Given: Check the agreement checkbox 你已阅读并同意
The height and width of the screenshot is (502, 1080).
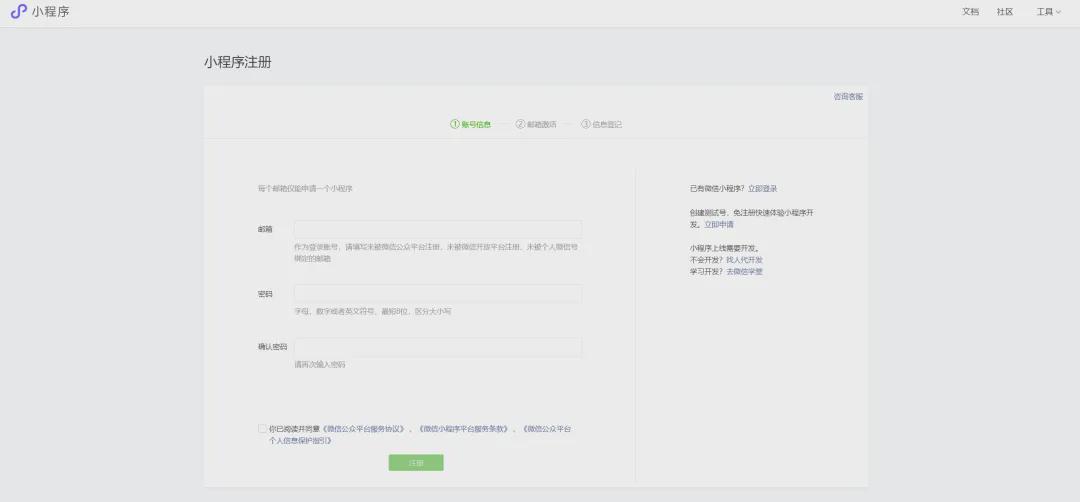Looking at the screenshot, I should [x=262, y=428].
